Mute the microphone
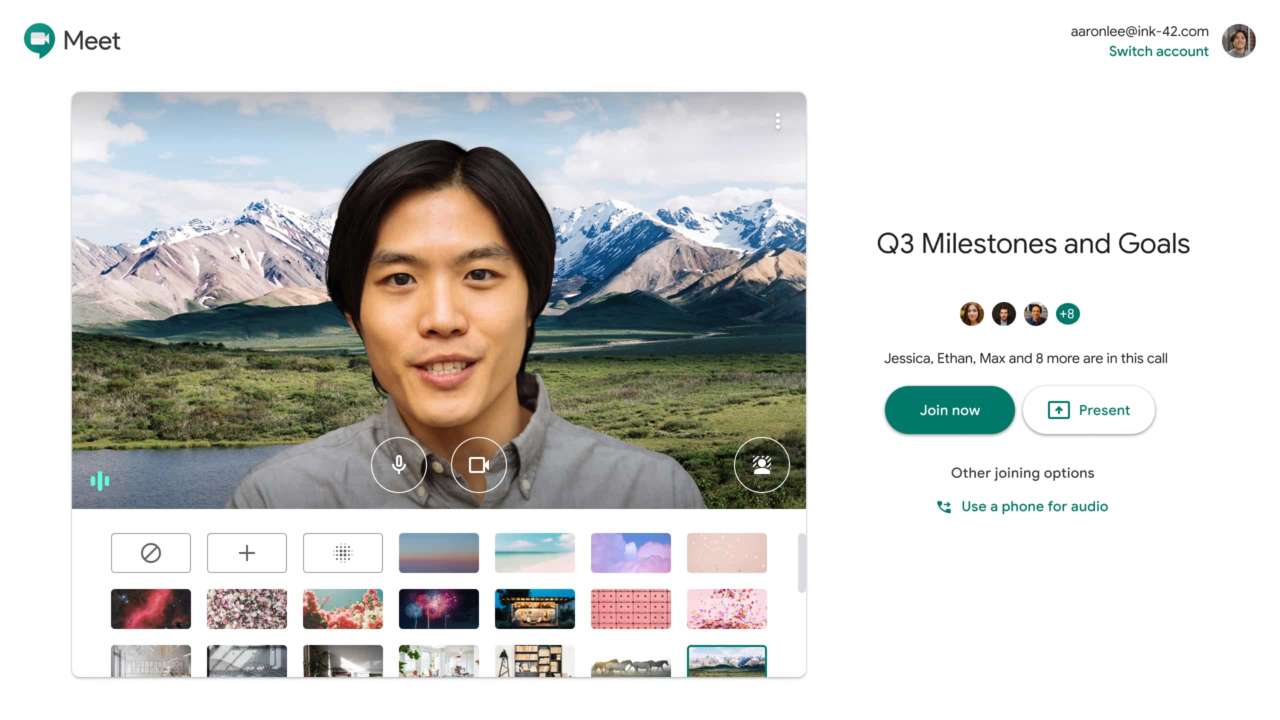The height and width of the screenshot is (720, 1280). pyautogui.click(x=399, y=464)
